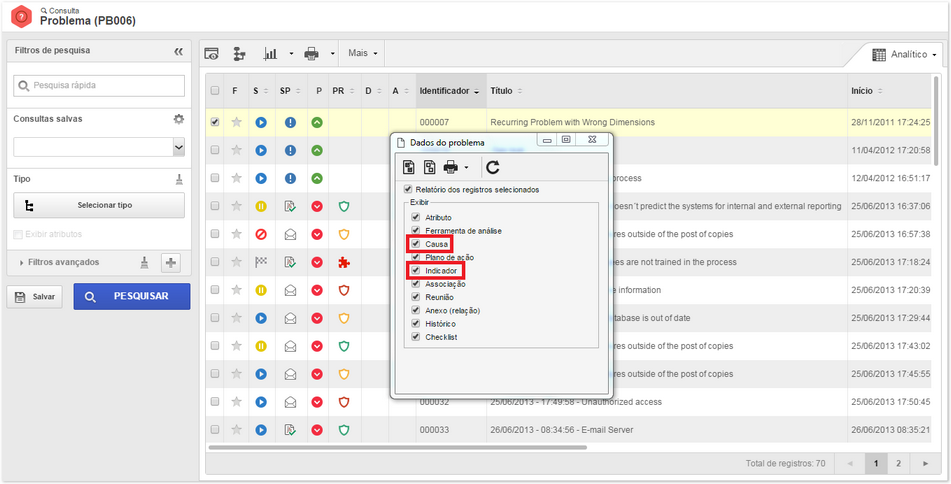Click the red Problema hexagon logo

(x=22, y=16)
